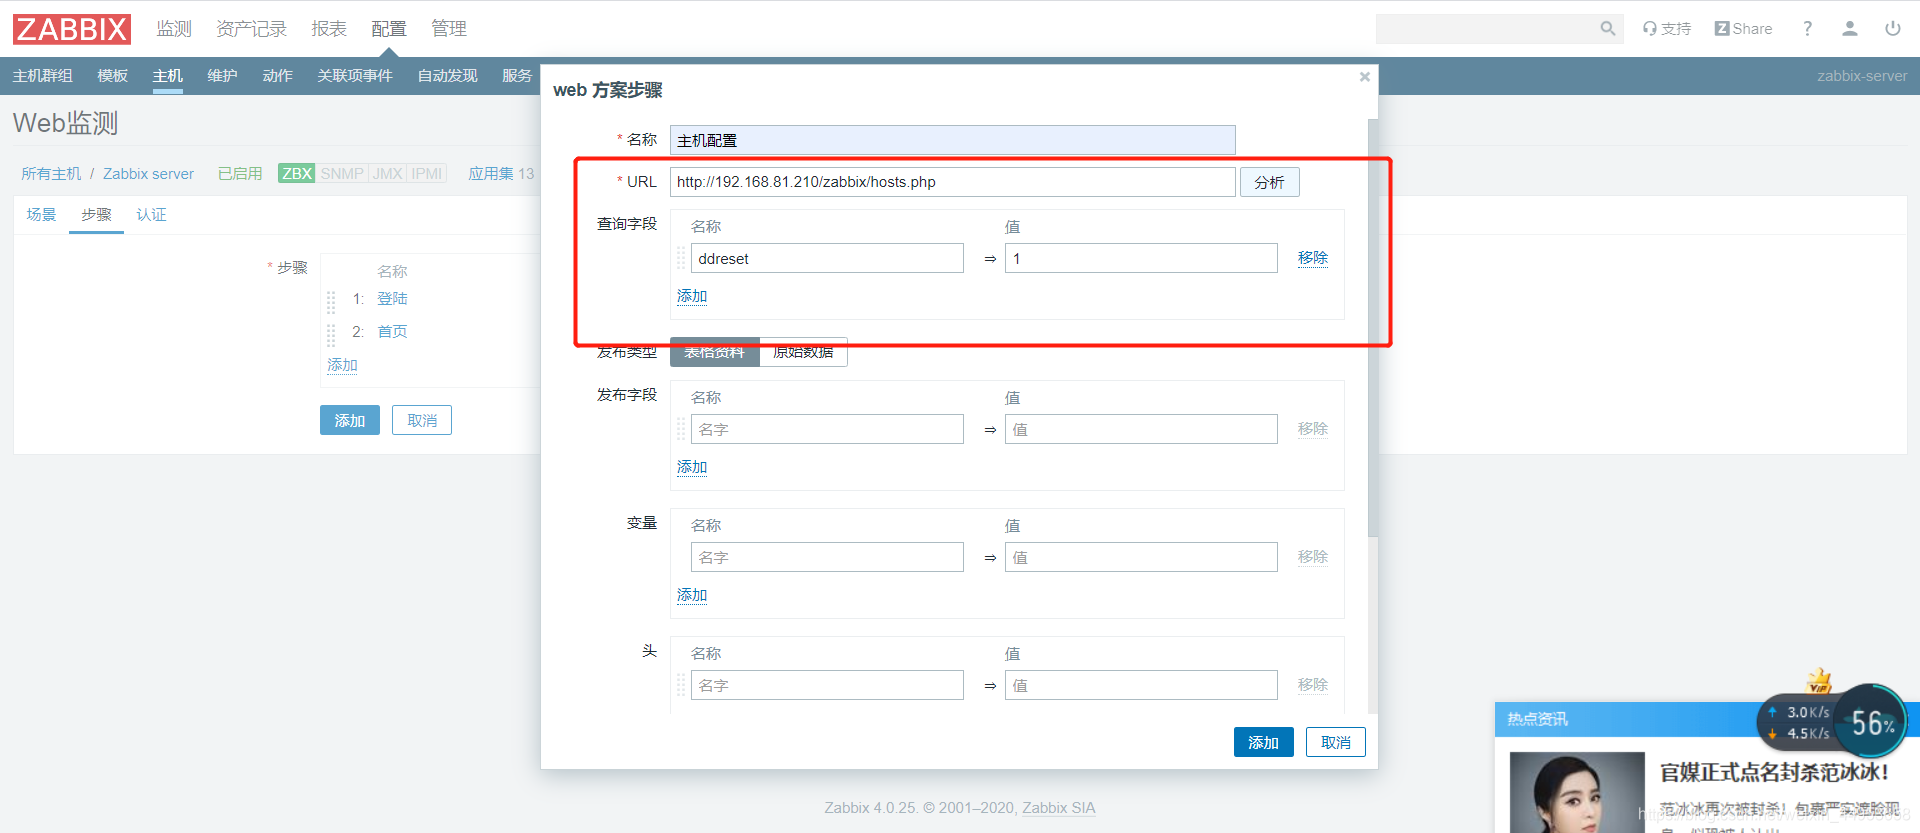This screenshot has height=833, width=1920.
Task: Open 应用集 13 link
Action: pyautogui.click(x=501, y=174)
